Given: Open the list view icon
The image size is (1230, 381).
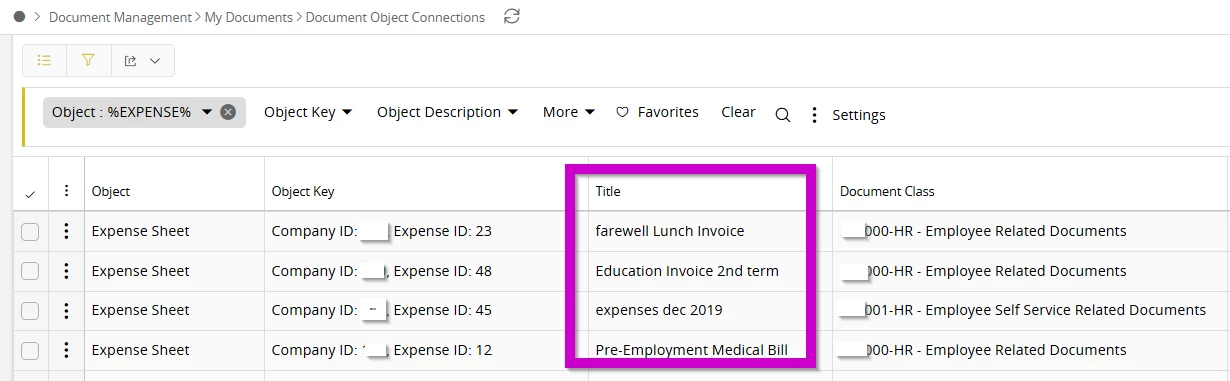Looking at the screenshot, I should (44, 60).
